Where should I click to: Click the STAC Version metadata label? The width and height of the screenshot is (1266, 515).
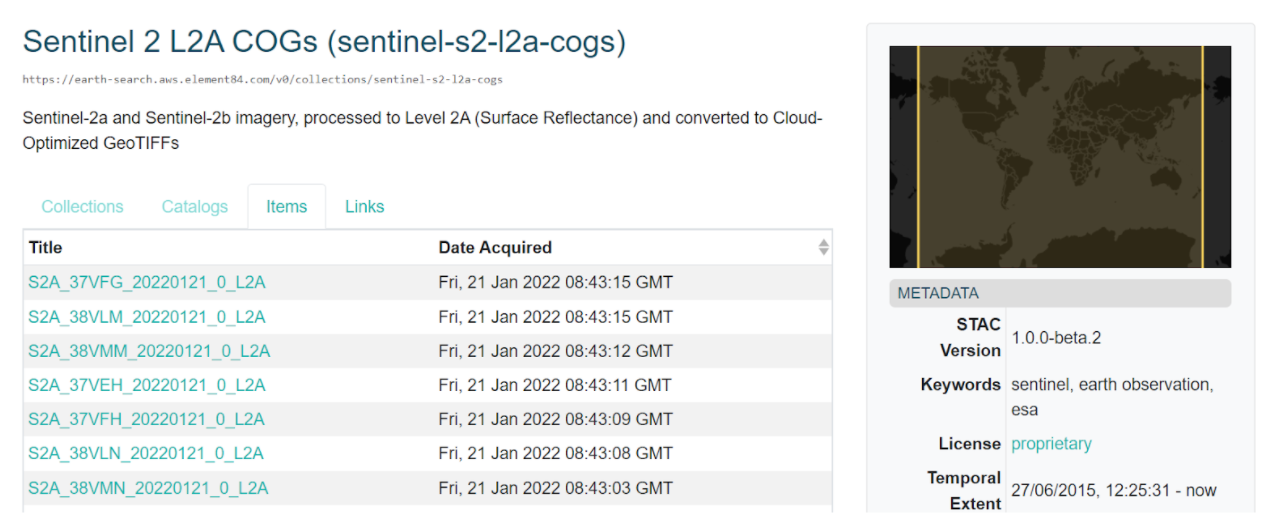[x=970, y=337]
